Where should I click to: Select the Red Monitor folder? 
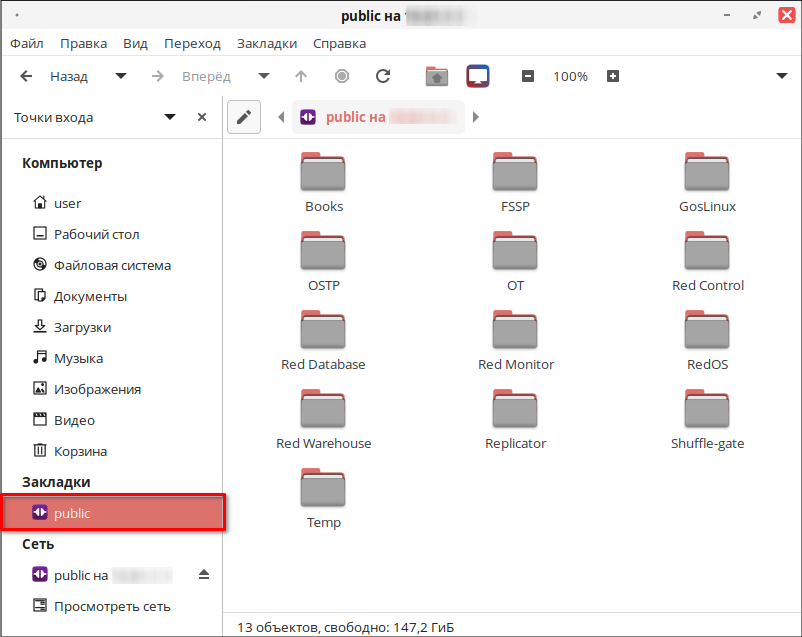516,341
